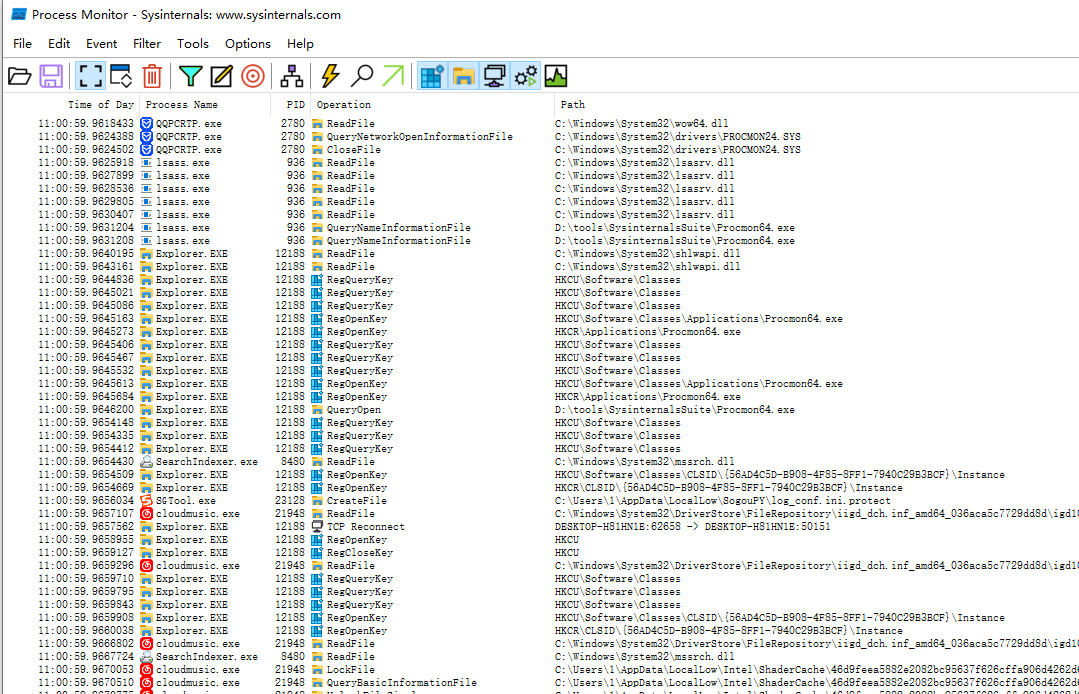Image resolution: width=1079 pixels, height=694 pixels.
Task: Toggle the Capture events icon
Action: coord(90,76)
